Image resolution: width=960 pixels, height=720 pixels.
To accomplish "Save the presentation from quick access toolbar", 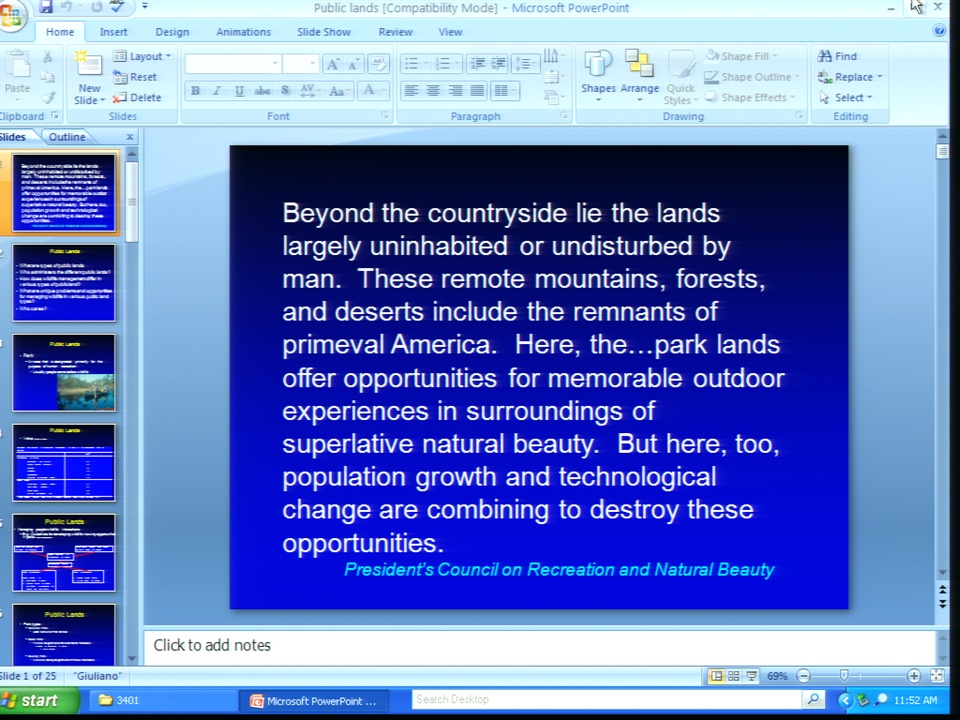I will point(47,7).
